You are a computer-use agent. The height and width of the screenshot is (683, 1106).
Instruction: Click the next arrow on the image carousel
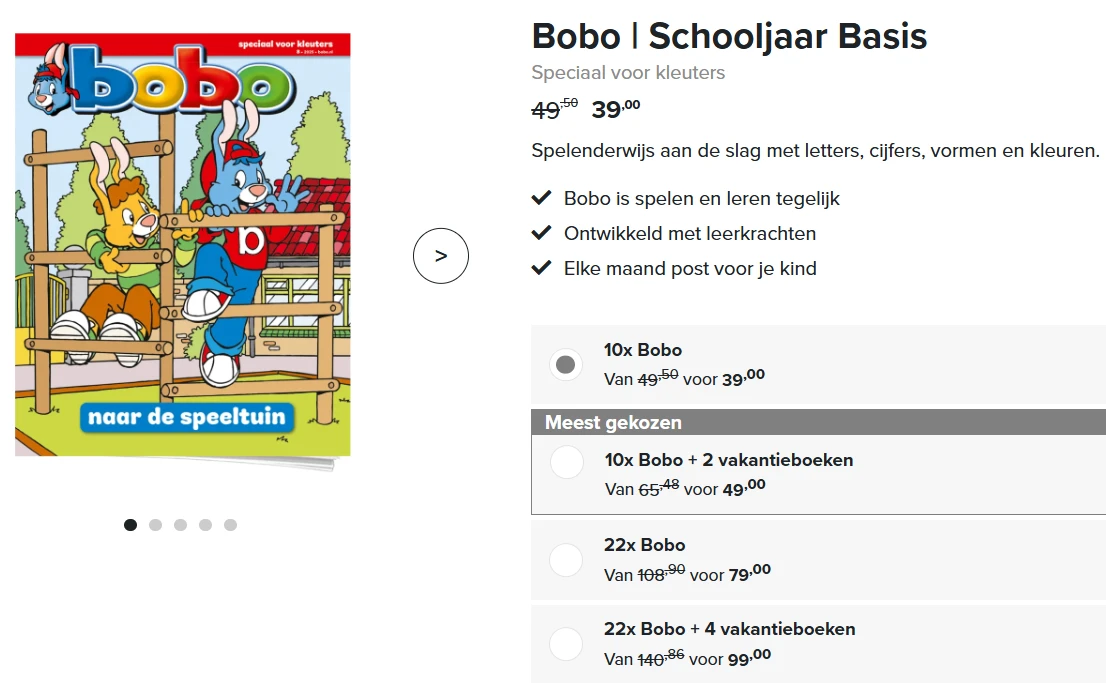(x=441, y=256)
